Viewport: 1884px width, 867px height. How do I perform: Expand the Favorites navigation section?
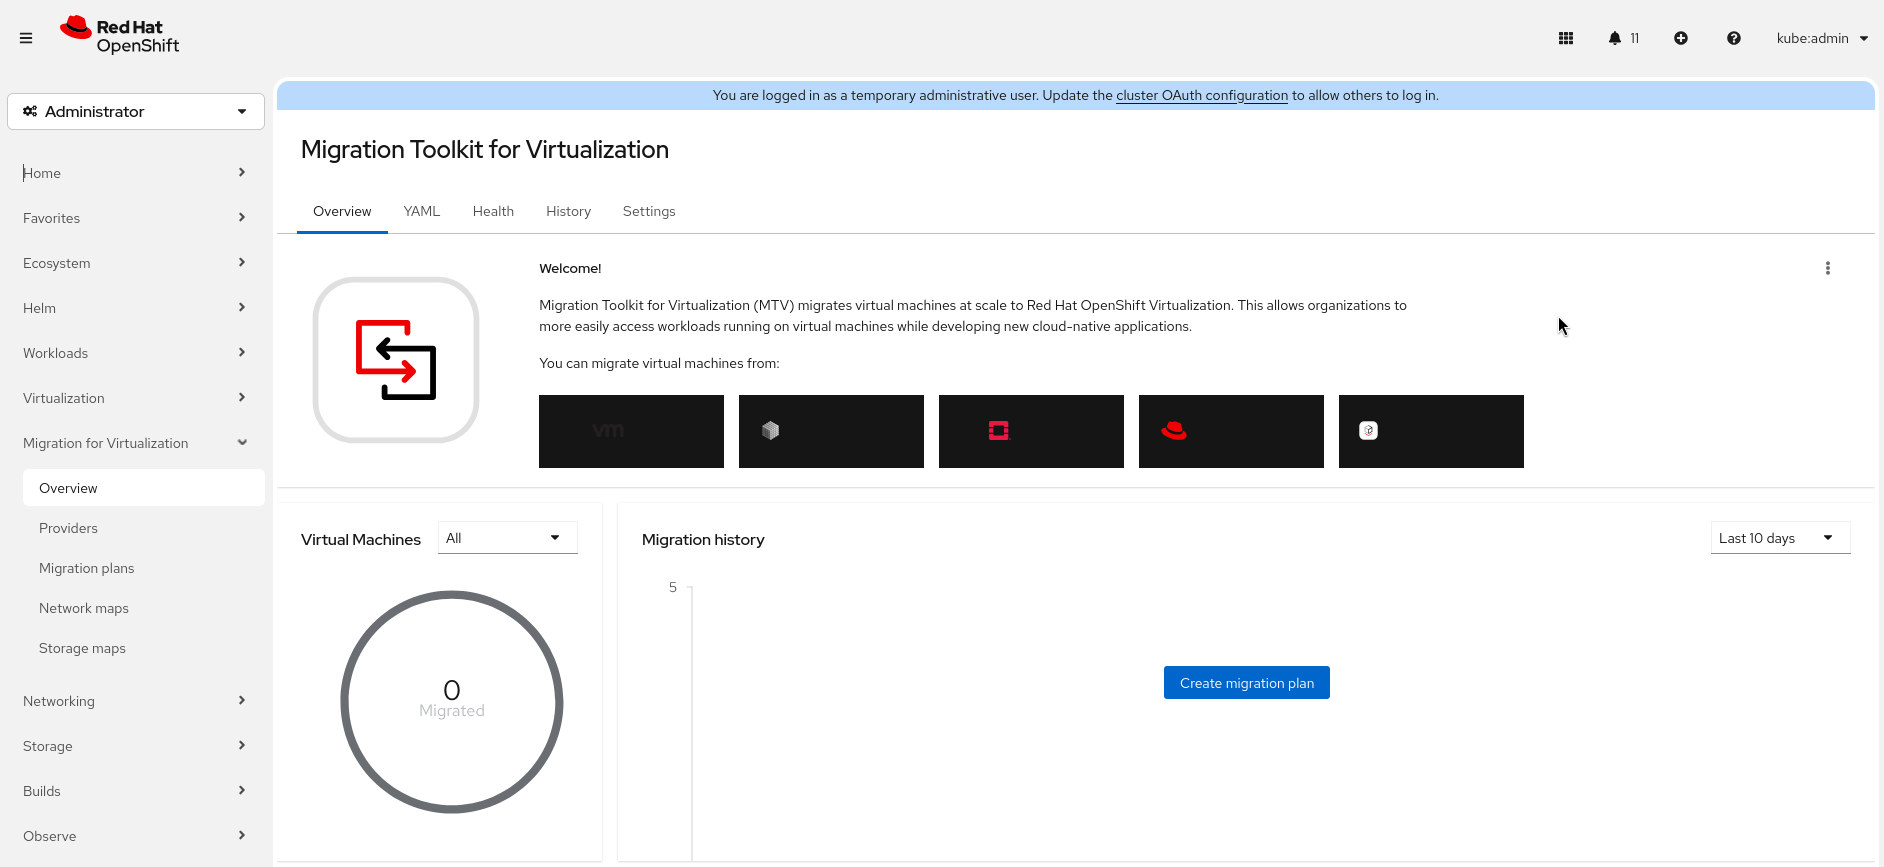tap(136, 218)
